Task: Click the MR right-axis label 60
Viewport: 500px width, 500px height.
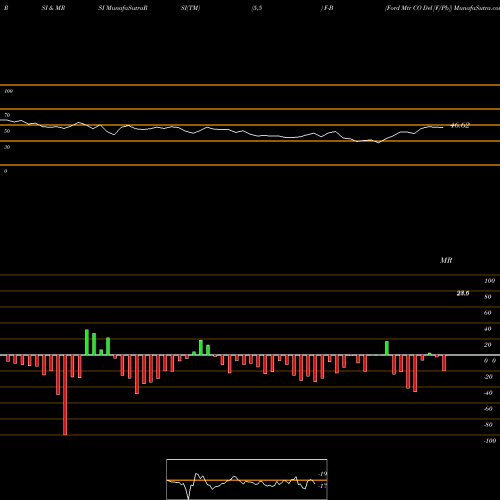Action: [x=488, y=313]
